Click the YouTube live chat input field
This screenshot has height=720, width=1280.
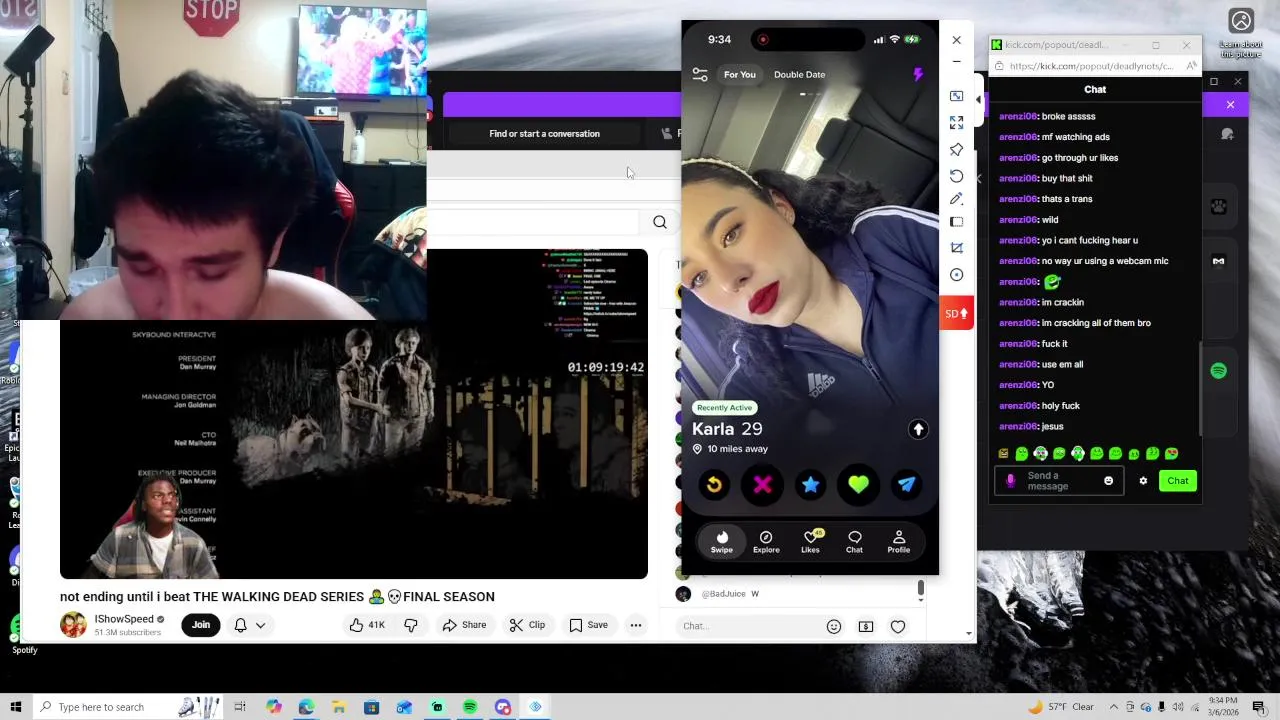750,626
